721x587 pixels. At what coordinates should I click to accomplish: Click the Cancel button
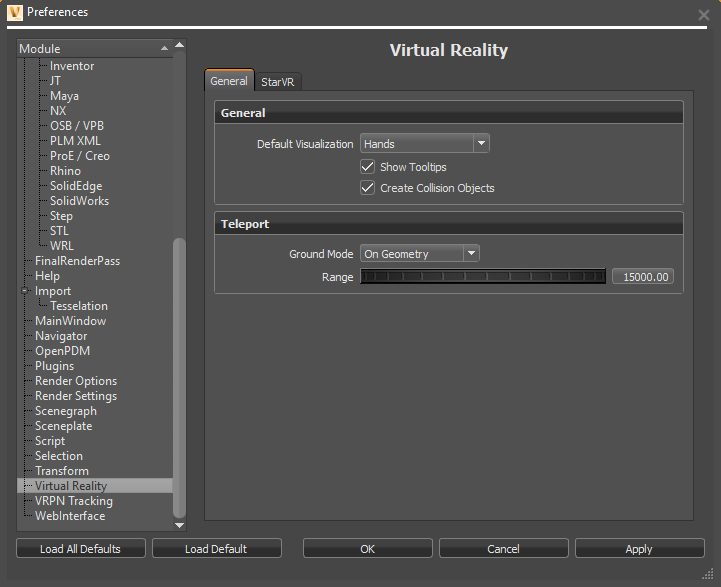(x=504, y=548)
